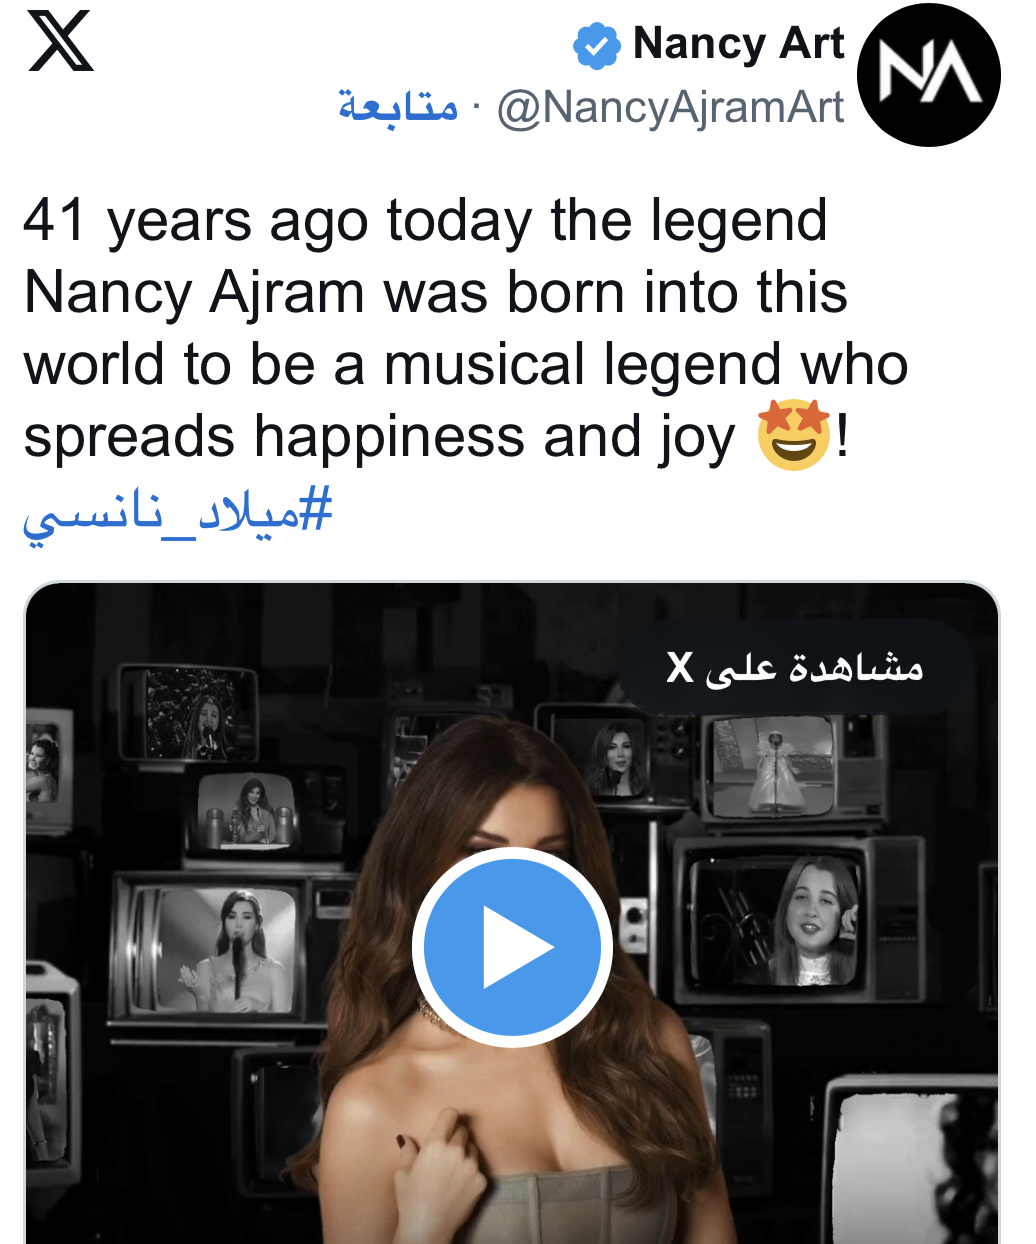This screenshot has width=1036, height=1244.
Task: Play the video with the blue play button
Action: click(x=512, y=946)
